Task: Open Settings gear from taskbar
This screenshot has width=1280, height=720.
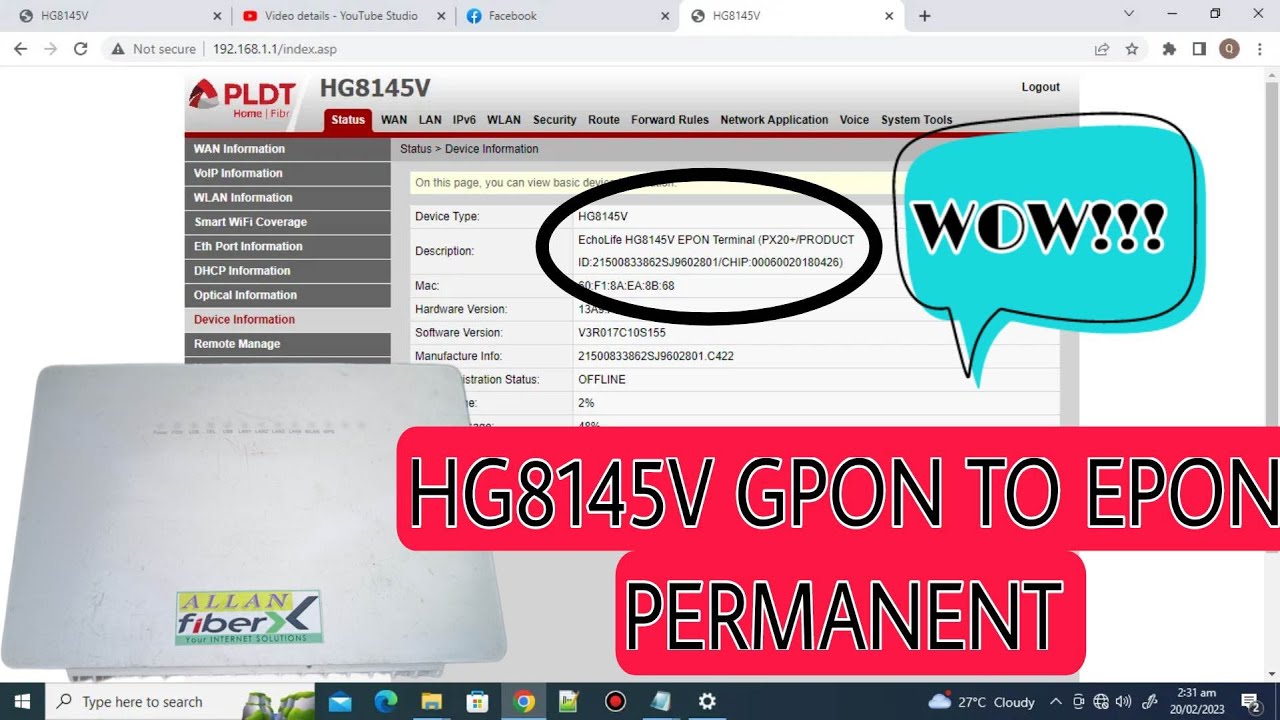Action: [707, 701]
